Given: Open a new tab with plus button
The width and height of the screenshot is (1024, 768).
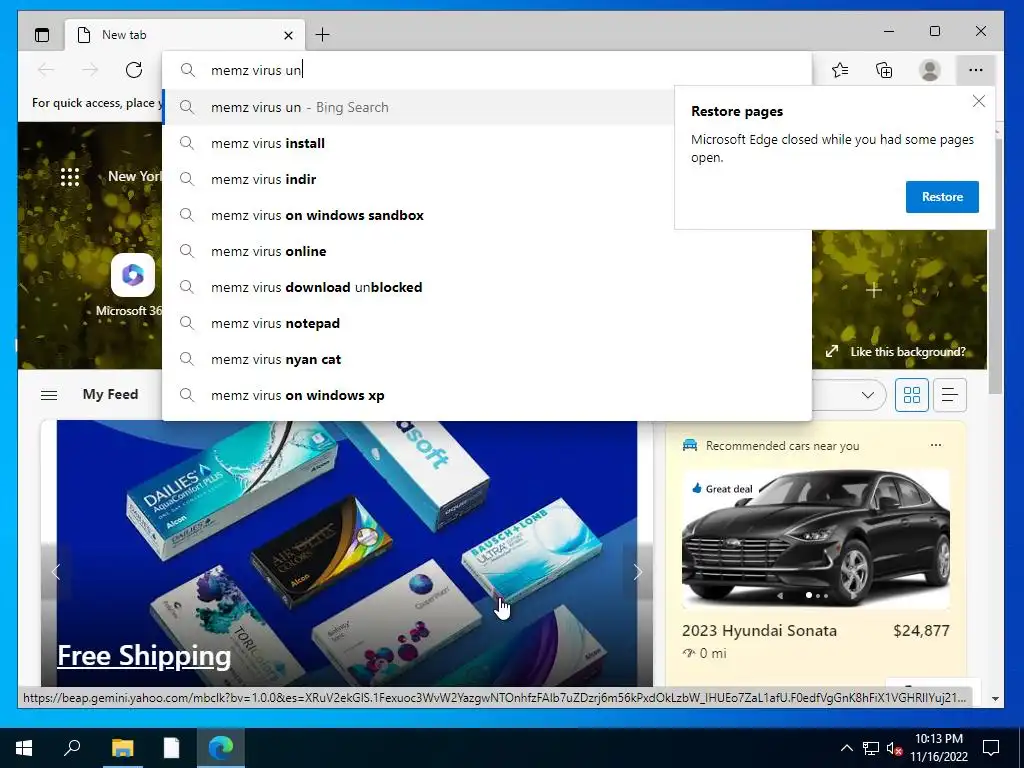Looking at the screenshot, I should pyautogui.click(x=323, y=35).
